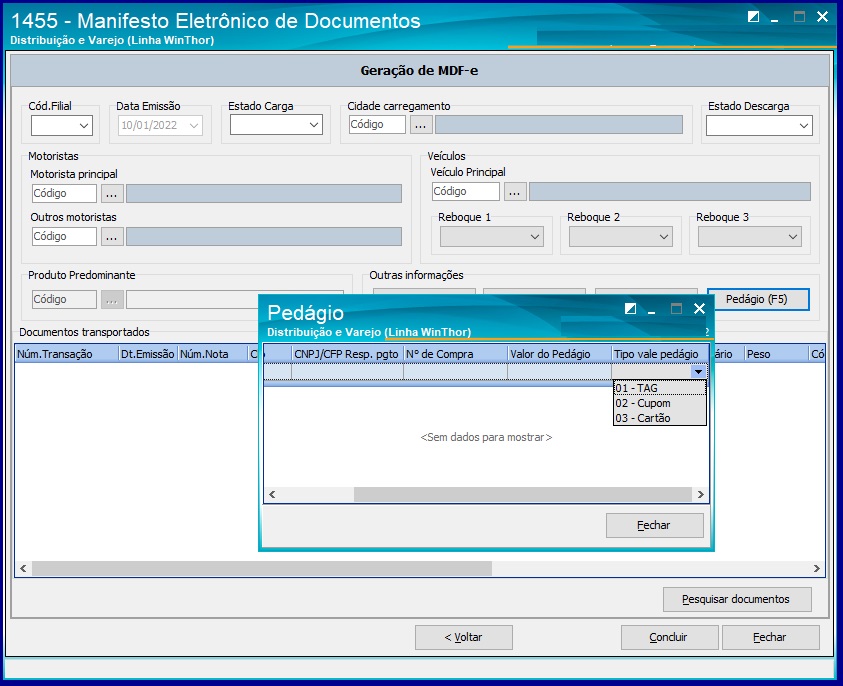Viewport: 843px width, 686px height.
Task: Click Pedágio window resize-mode icon
Action: 631,309
